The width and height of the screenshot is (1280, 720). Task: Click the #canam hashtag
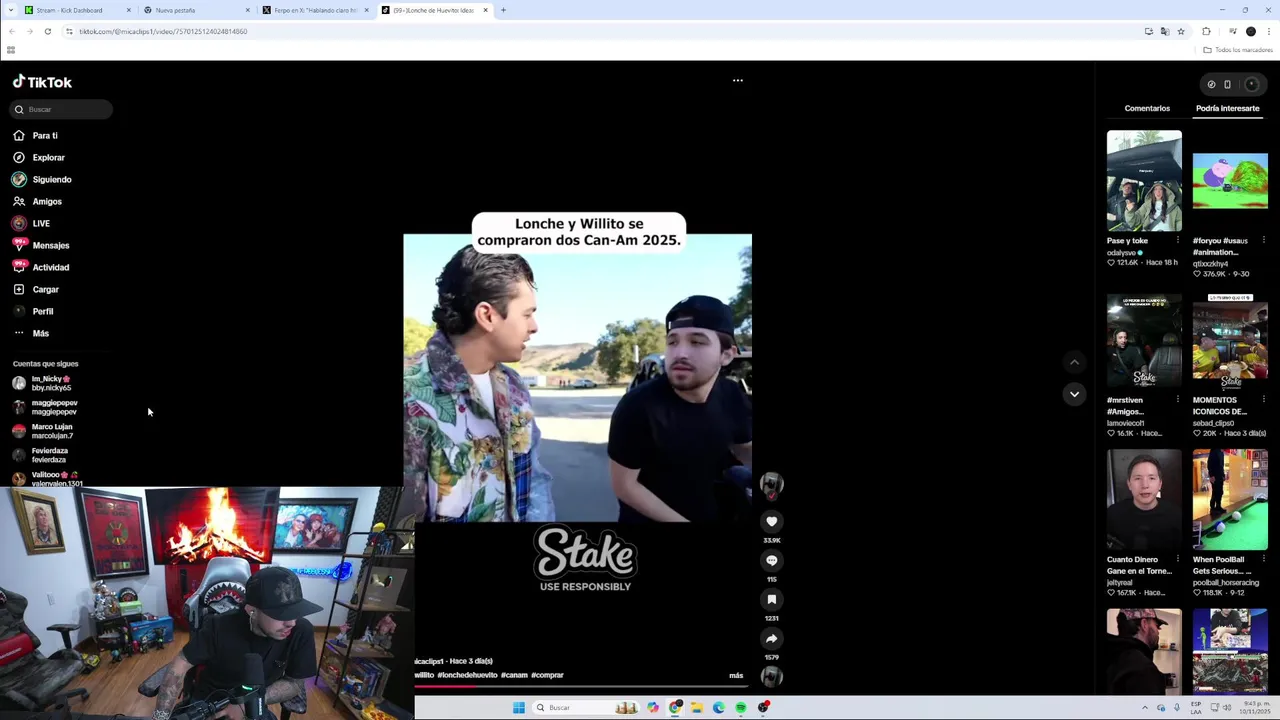[514, 675]
